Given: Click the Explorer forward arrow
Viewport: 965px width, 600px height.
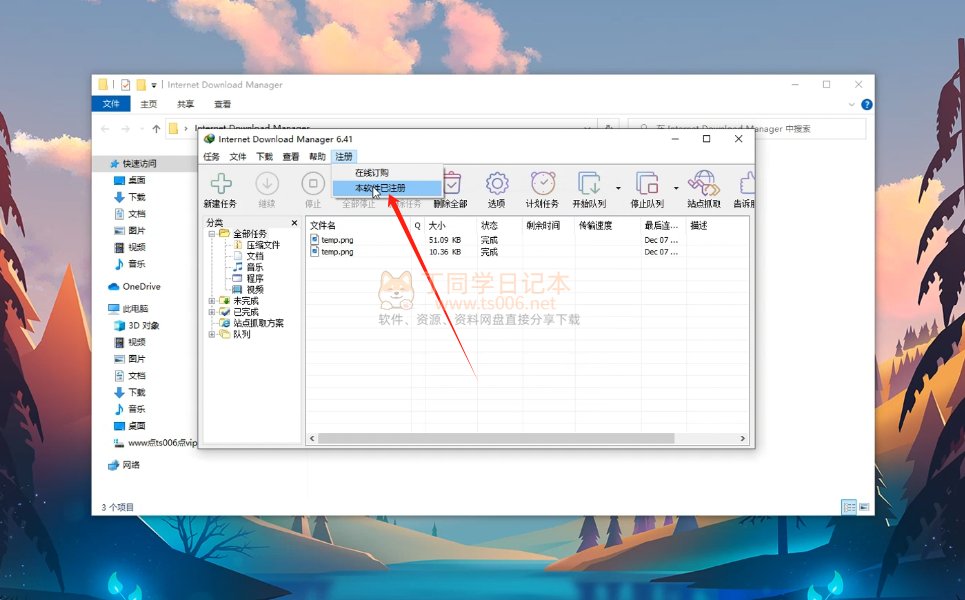Looking at the screenshot, I should [126, 129].
